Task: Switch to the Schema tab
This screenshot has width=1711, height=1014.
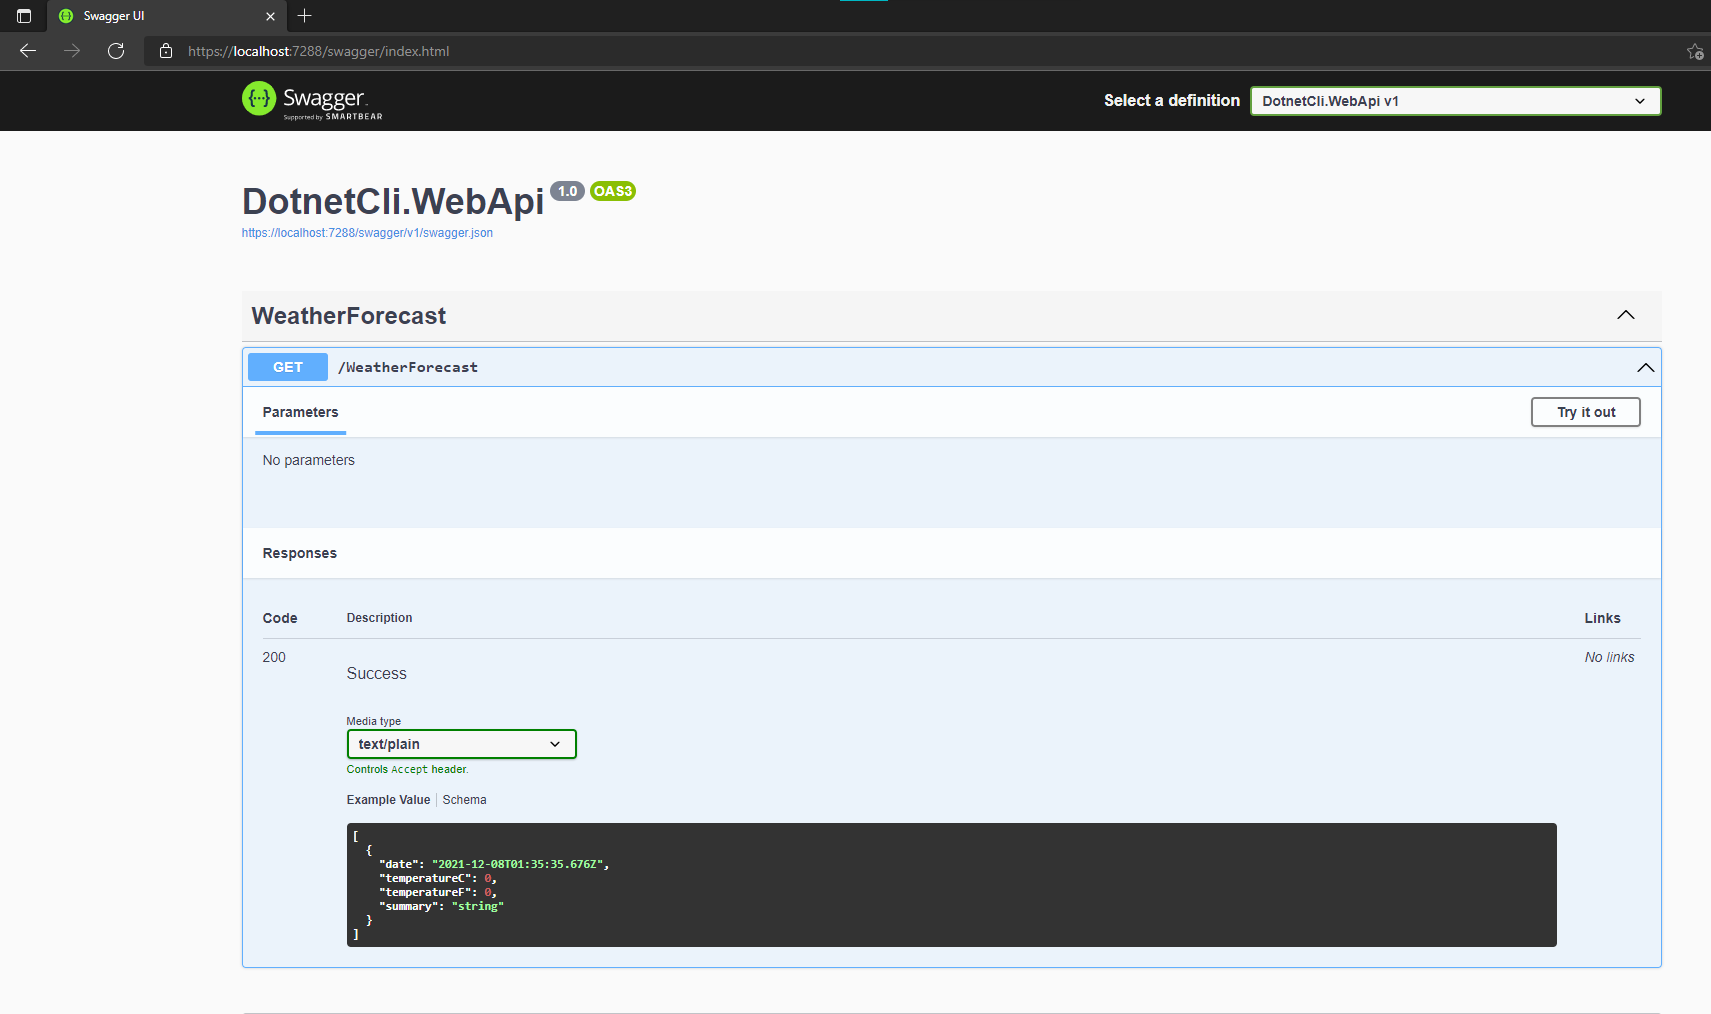Action: point(464,800)
